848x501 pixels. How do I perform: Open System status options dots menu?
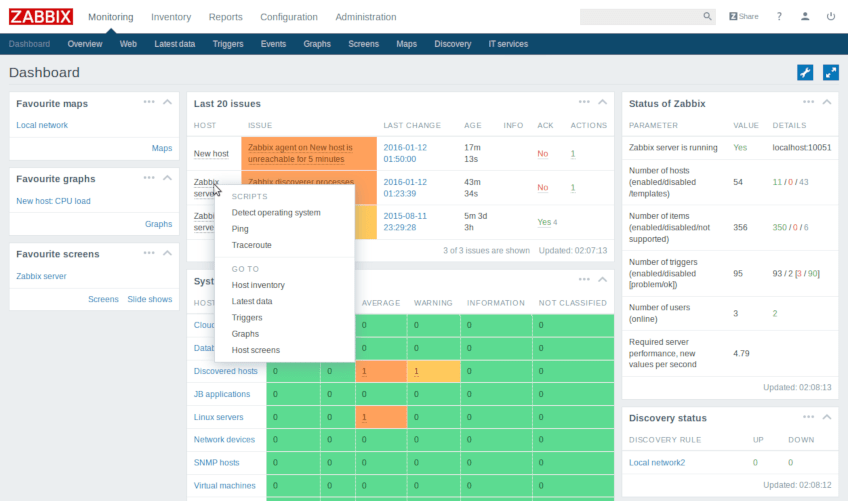coord(584,279)
